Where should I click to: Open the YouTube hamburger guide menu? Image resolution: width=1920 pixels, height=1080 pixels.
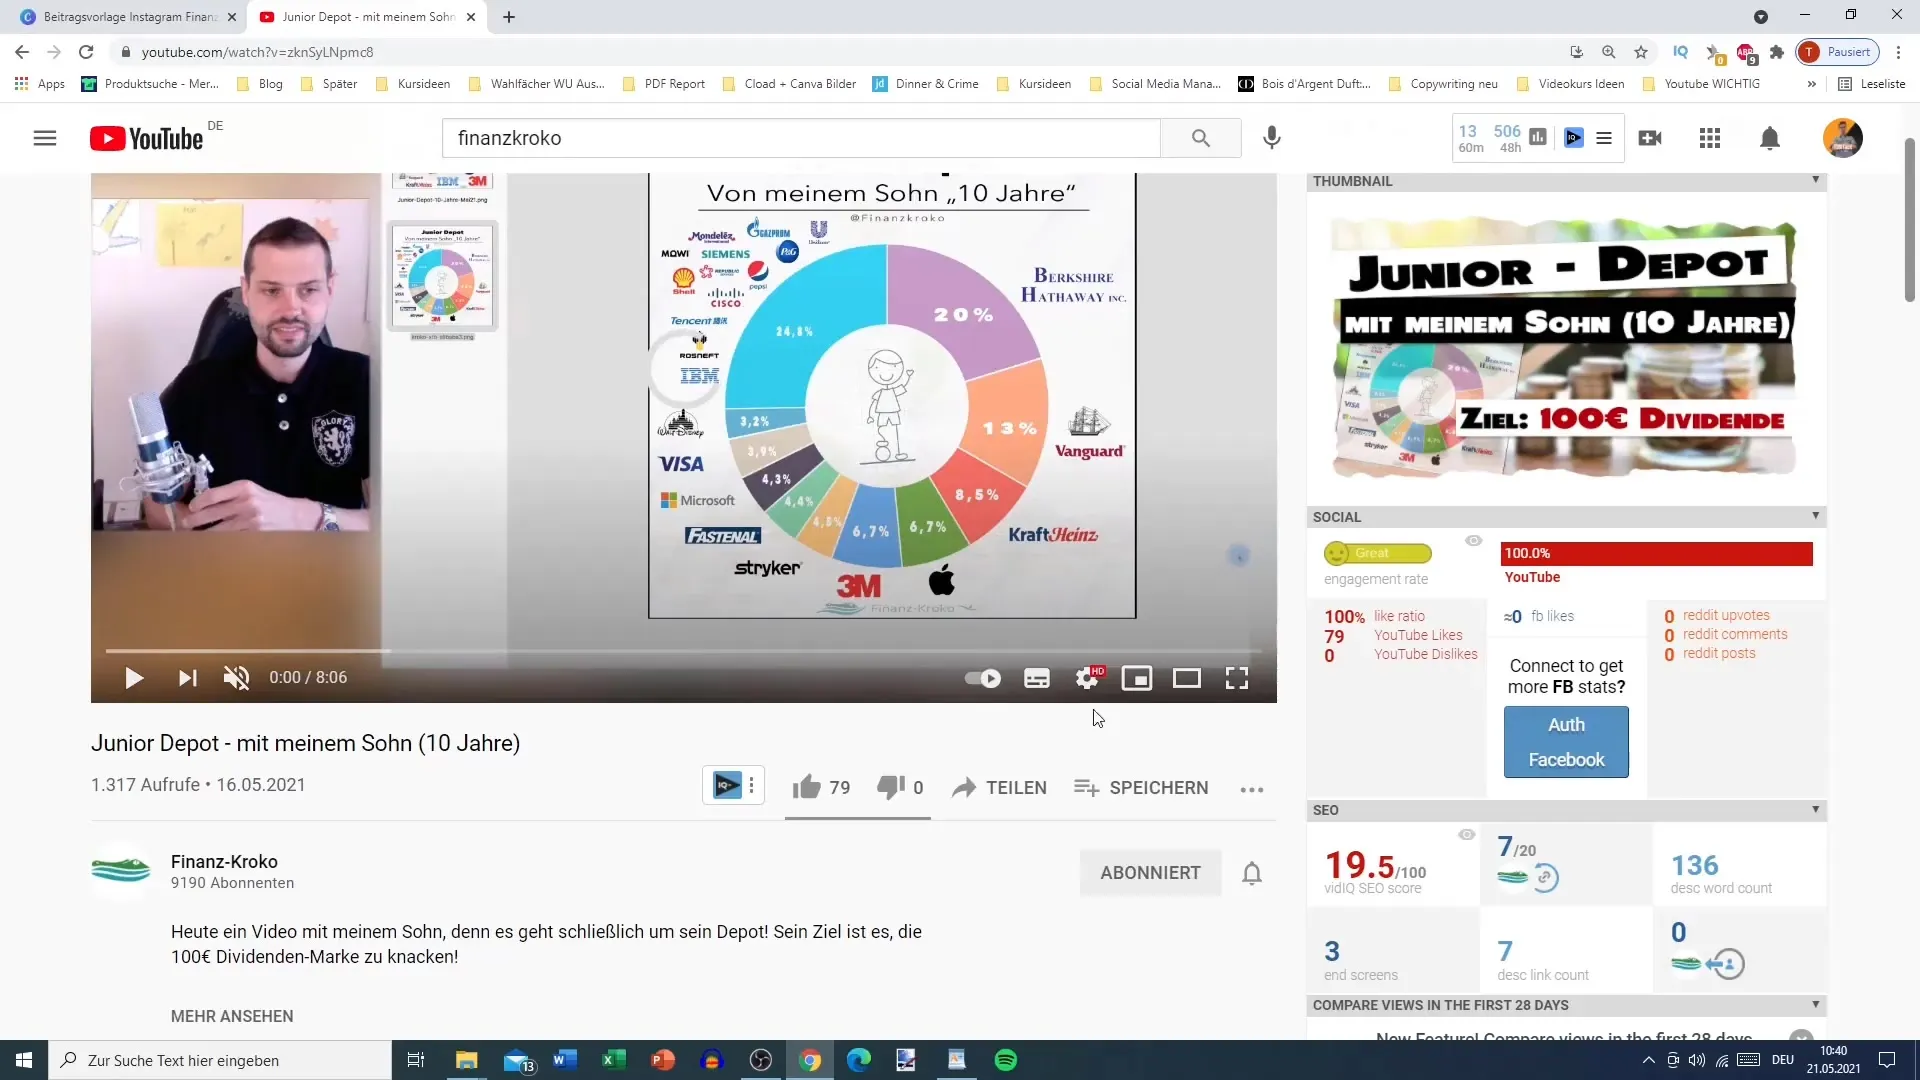pyautogui.click(x=45, y=138)
